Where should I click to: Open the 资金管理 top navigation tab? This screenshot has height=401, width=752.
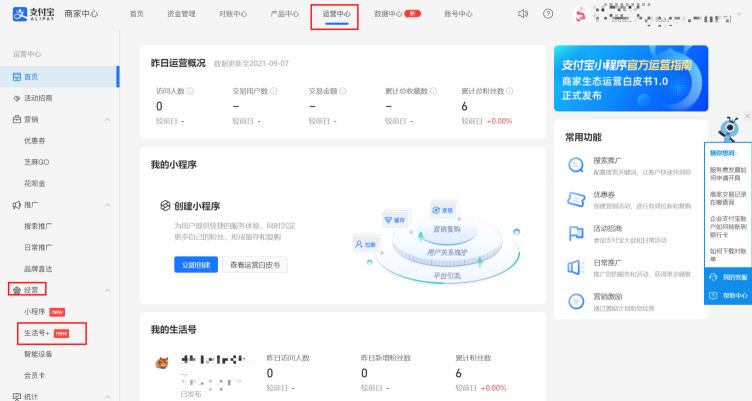[x=181, y=14]
